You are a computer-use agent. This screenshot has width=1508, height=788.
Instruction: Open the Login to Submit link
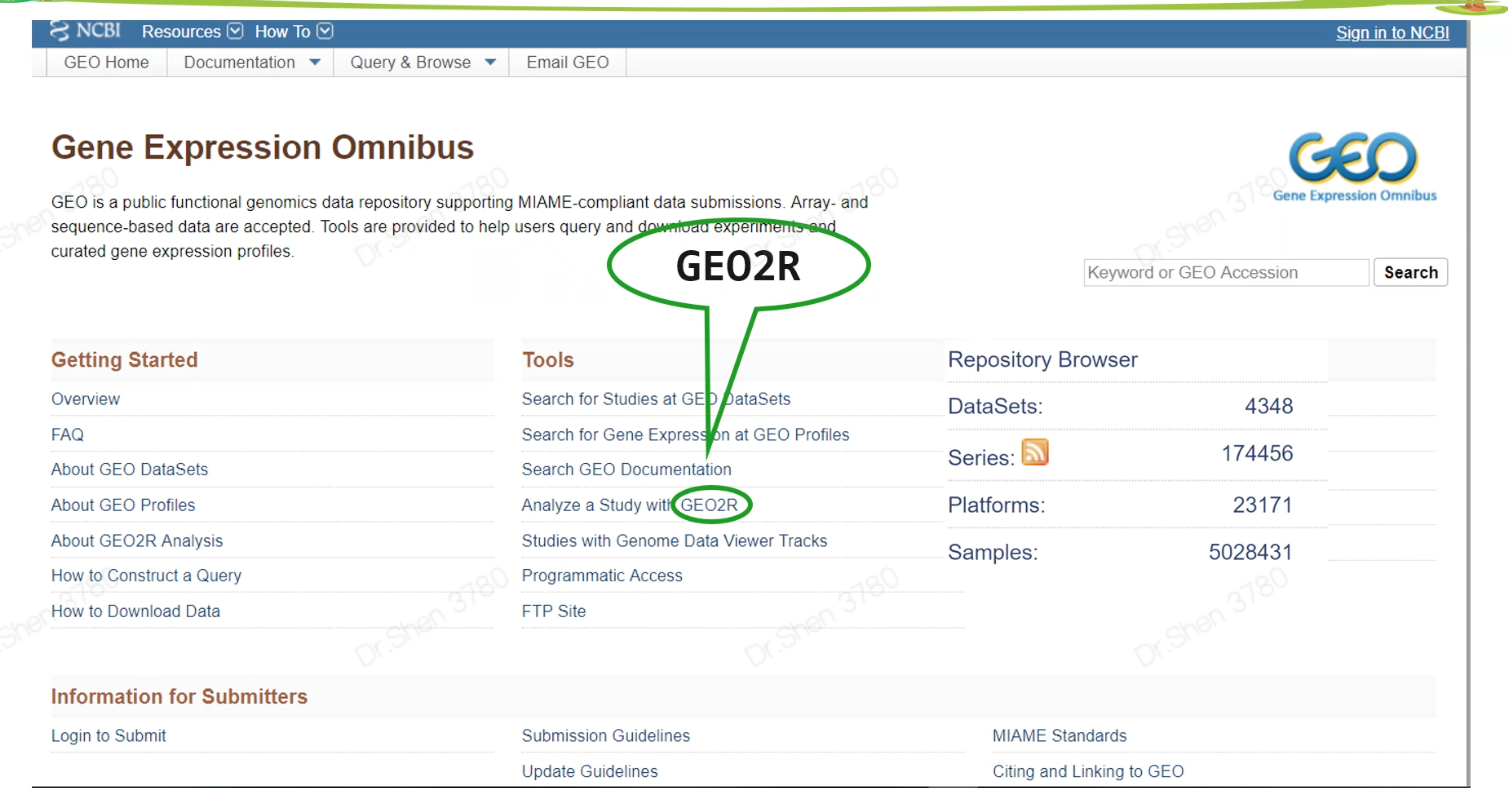tap(108, 736)
